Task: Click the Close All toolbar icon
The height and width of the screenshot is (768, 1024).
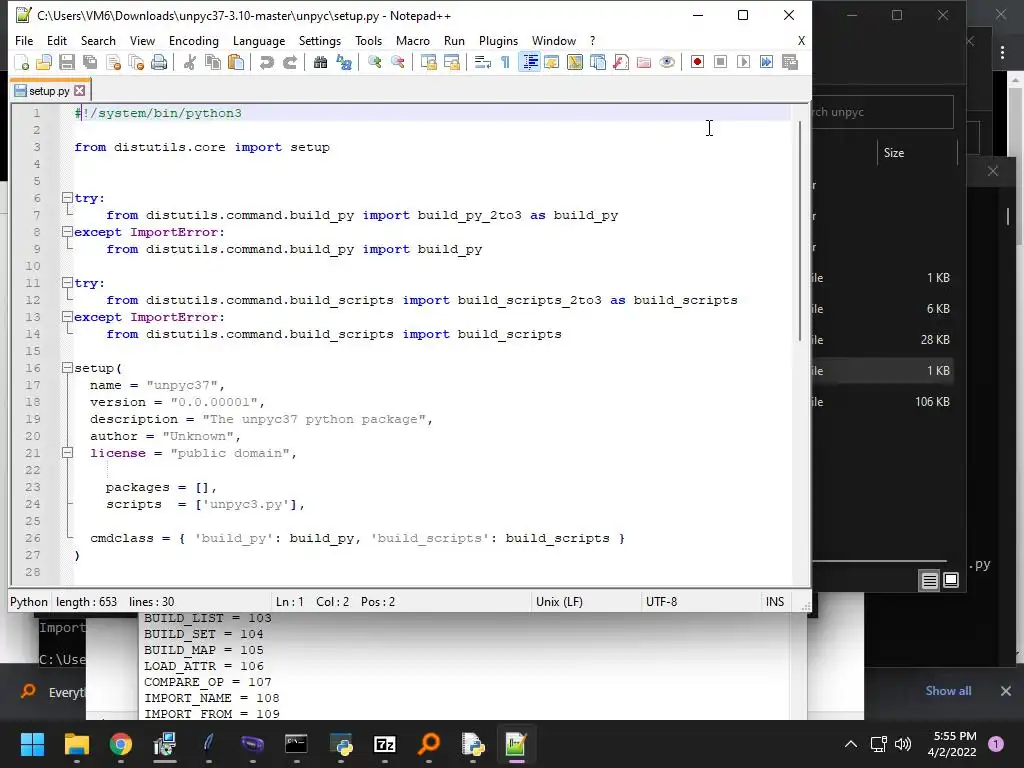Action: [136, 62]
